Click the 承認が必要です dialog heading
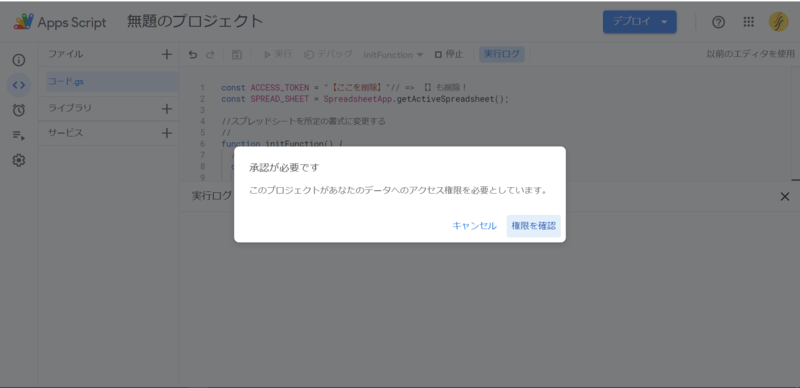 coord(284,167)
